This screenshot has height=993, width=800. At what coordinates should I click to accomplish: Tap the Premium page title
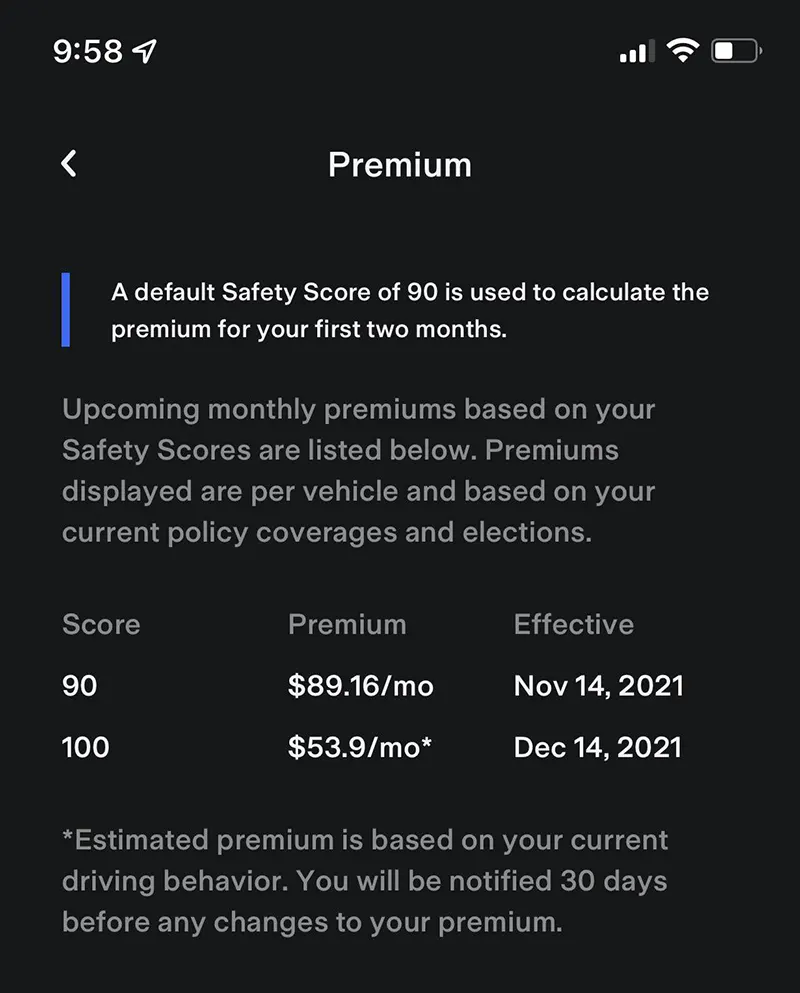coord(399,165)
